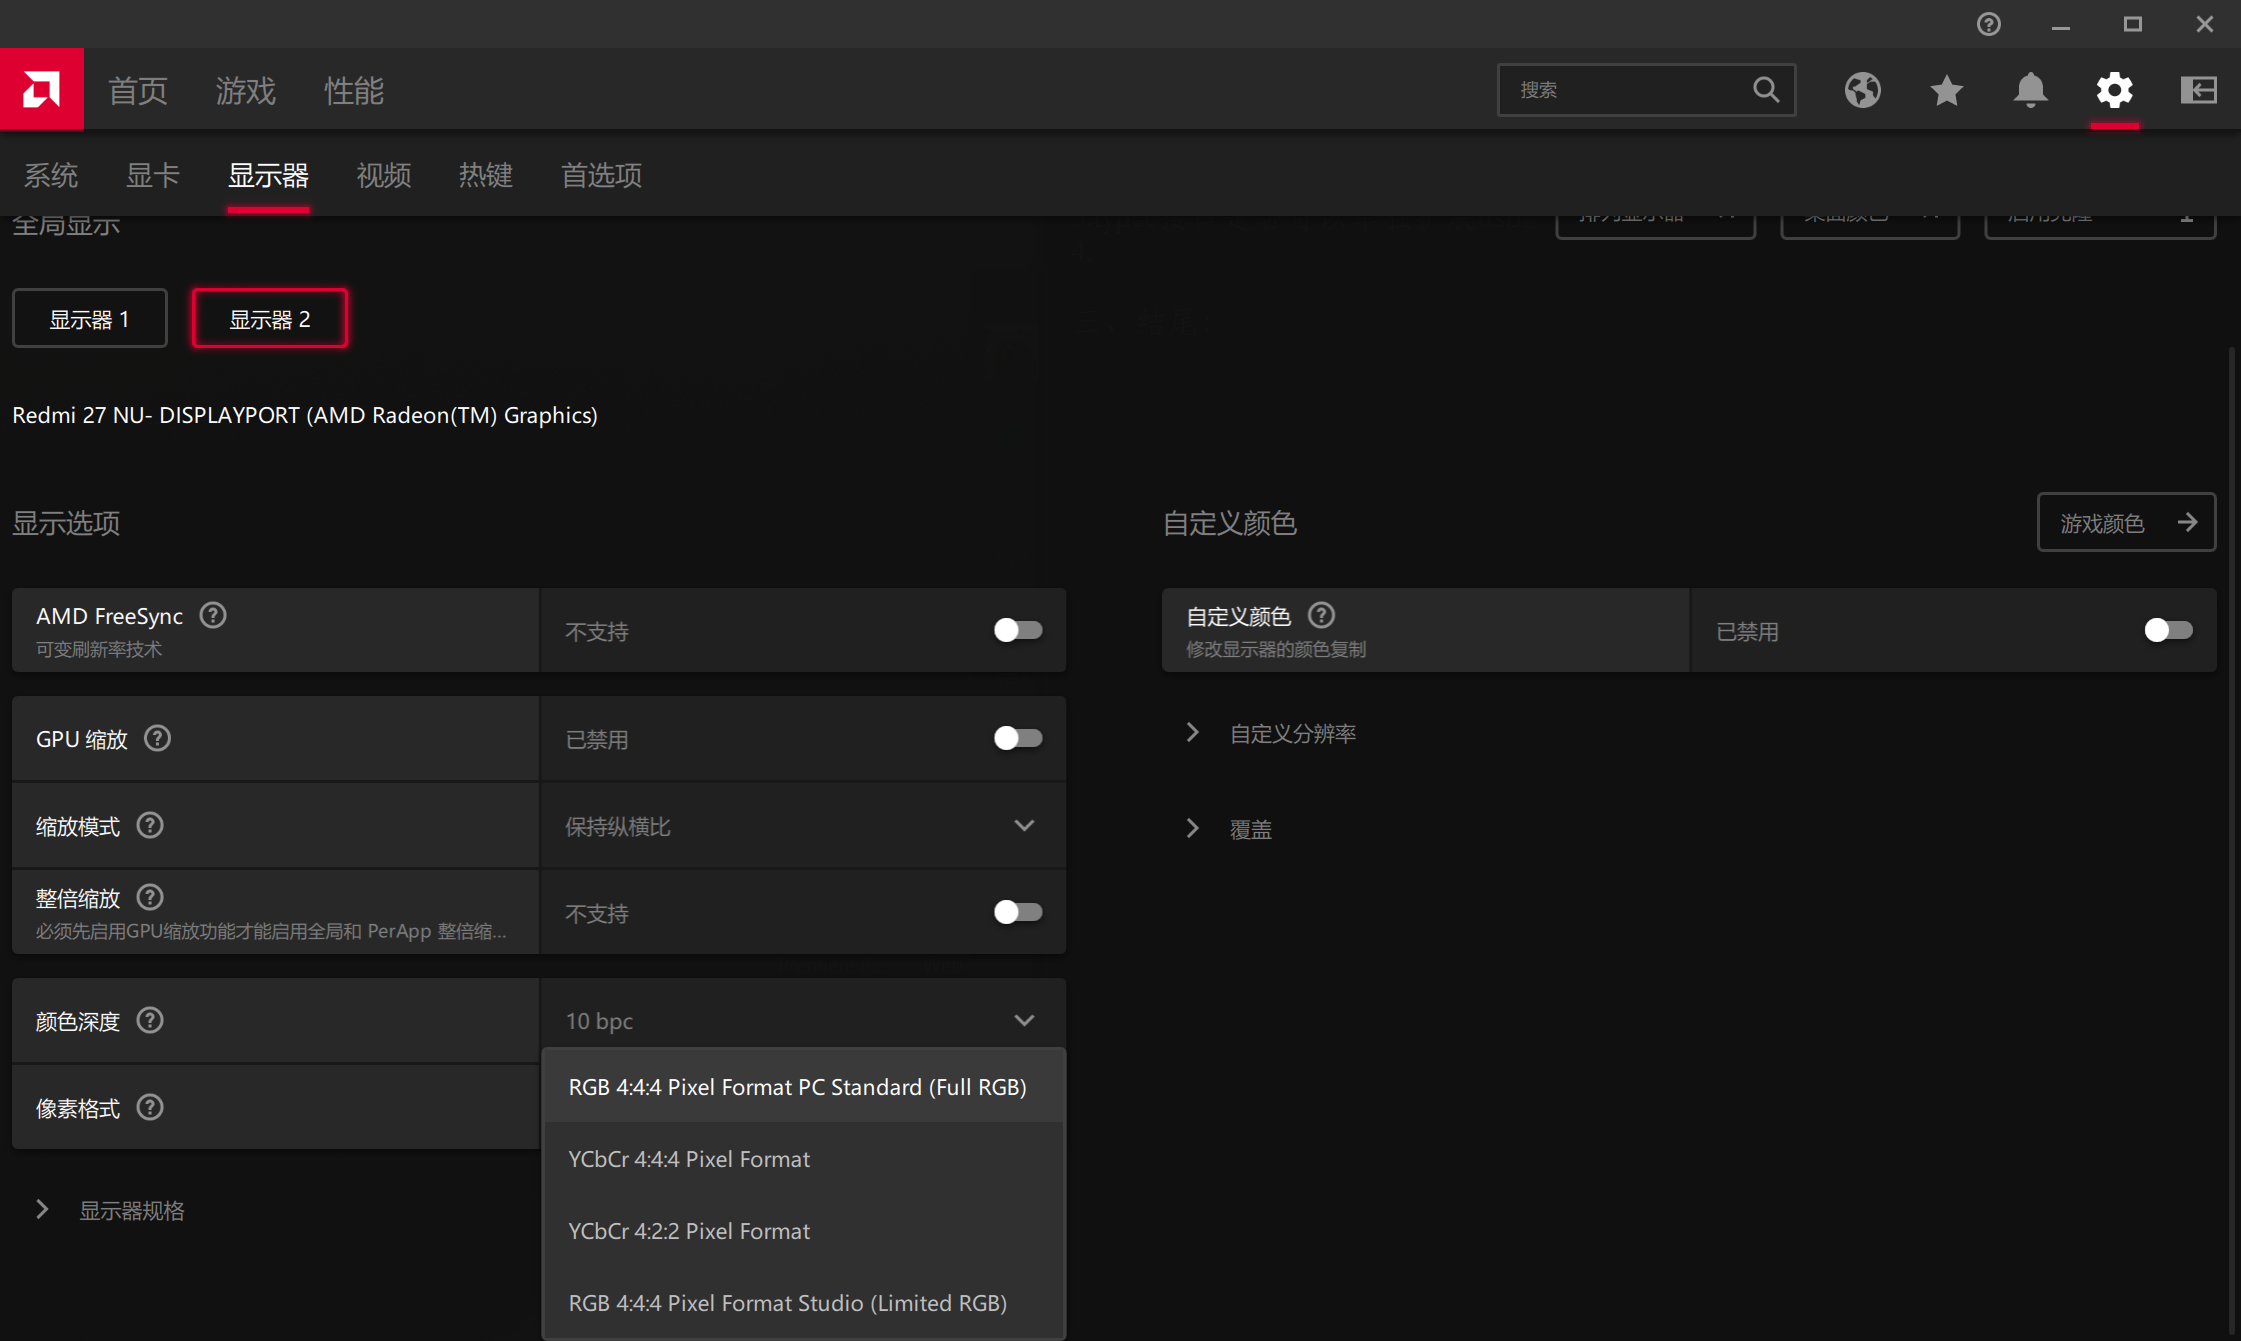Open 缩放模式 dropdown
The height and width of the screenshot is (1341, 2241).
click(802, 826)
